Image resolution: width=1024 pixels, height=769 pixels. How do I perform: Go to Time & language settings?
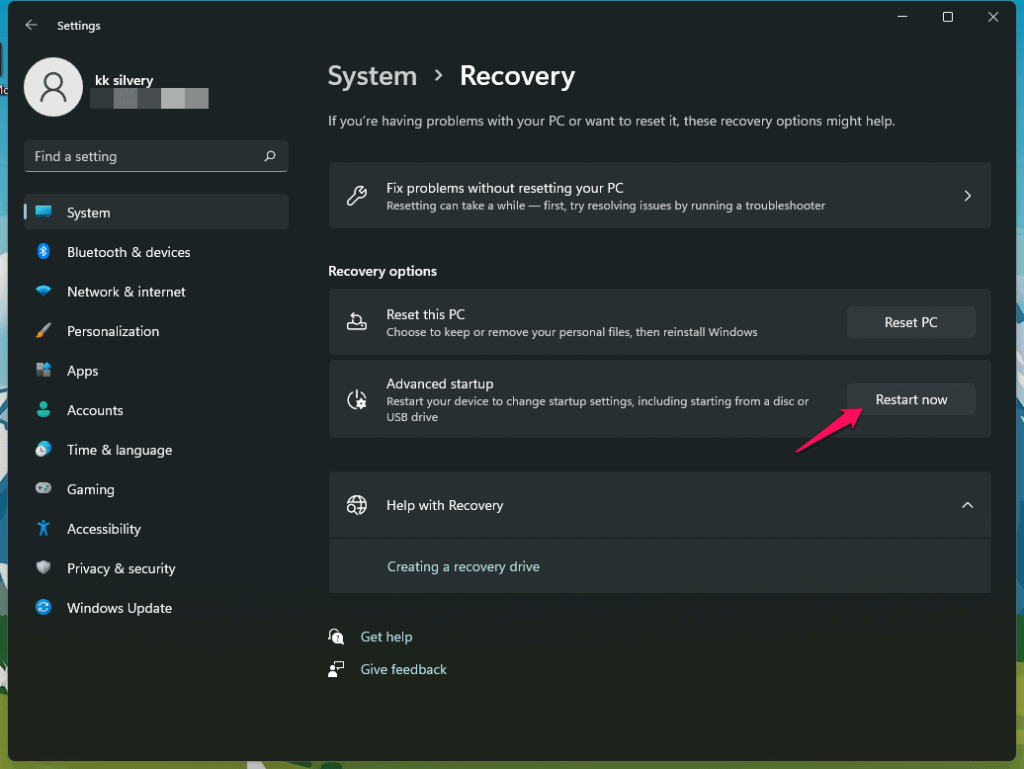coord(119,450)
